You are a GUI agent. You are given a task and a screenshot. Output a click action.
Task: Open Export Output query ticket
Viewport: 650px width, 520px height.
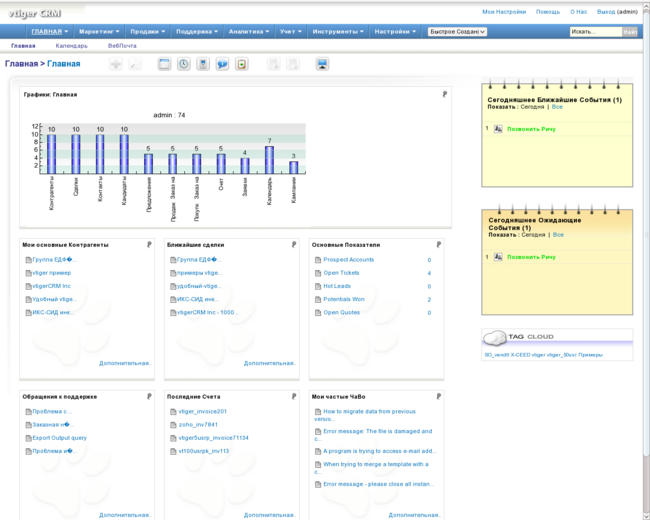(x=60, y=438)
